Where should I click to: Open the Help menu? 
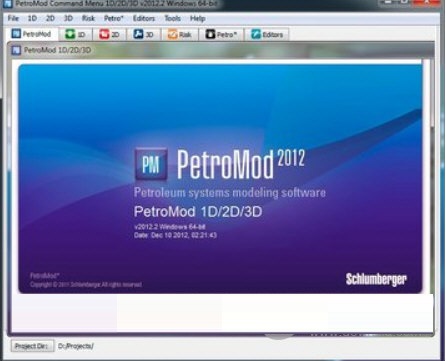[x=197, y=18]
